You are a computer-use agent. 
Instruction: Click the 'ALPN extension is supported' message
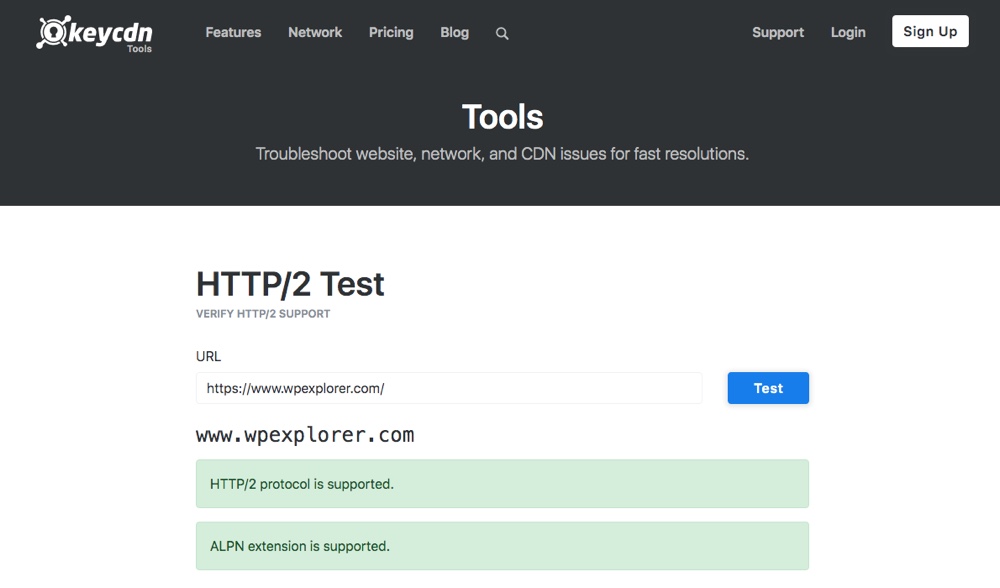pos(502,546)
